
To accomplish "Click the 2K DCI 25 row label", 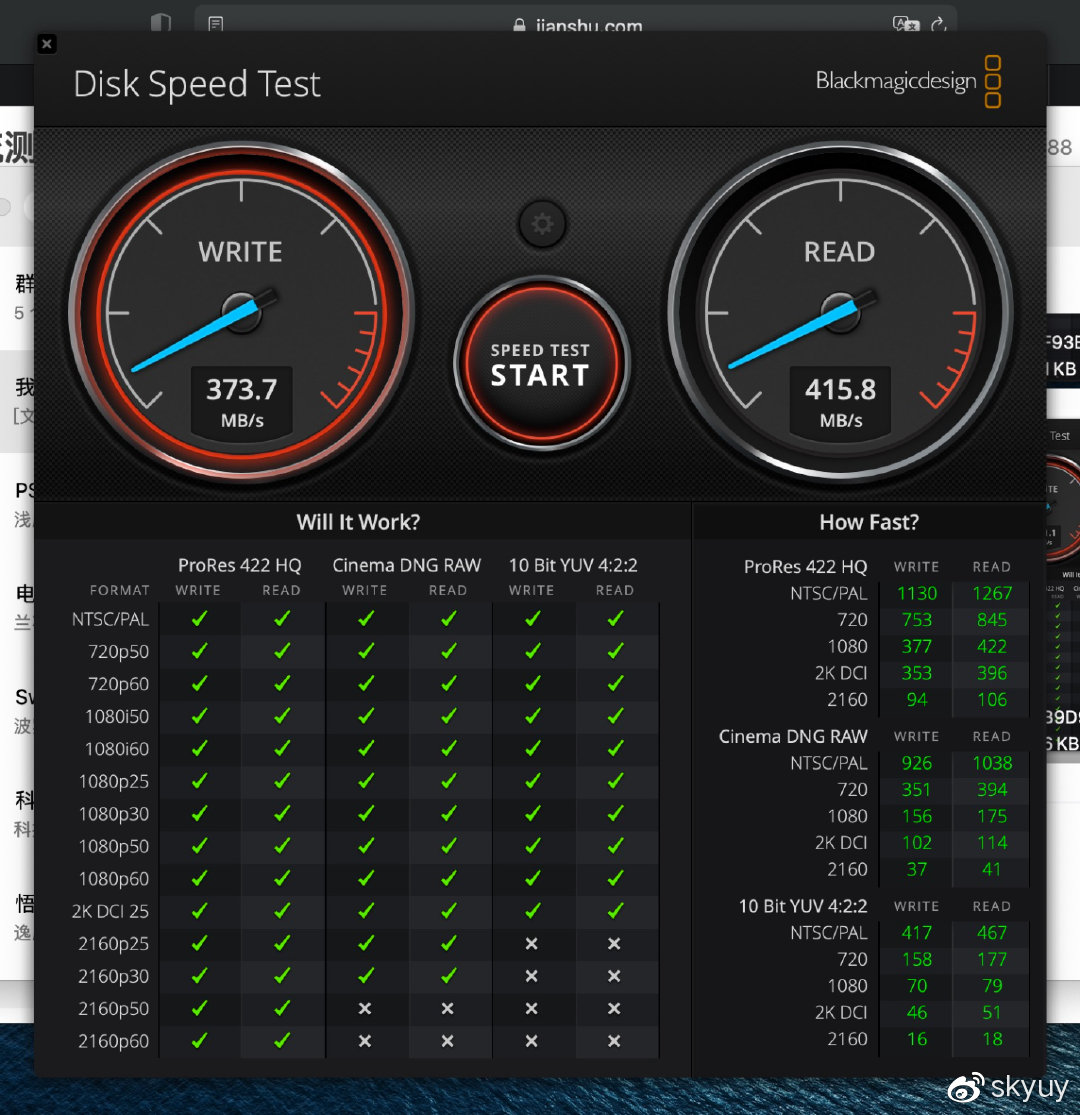I will 110,912.
